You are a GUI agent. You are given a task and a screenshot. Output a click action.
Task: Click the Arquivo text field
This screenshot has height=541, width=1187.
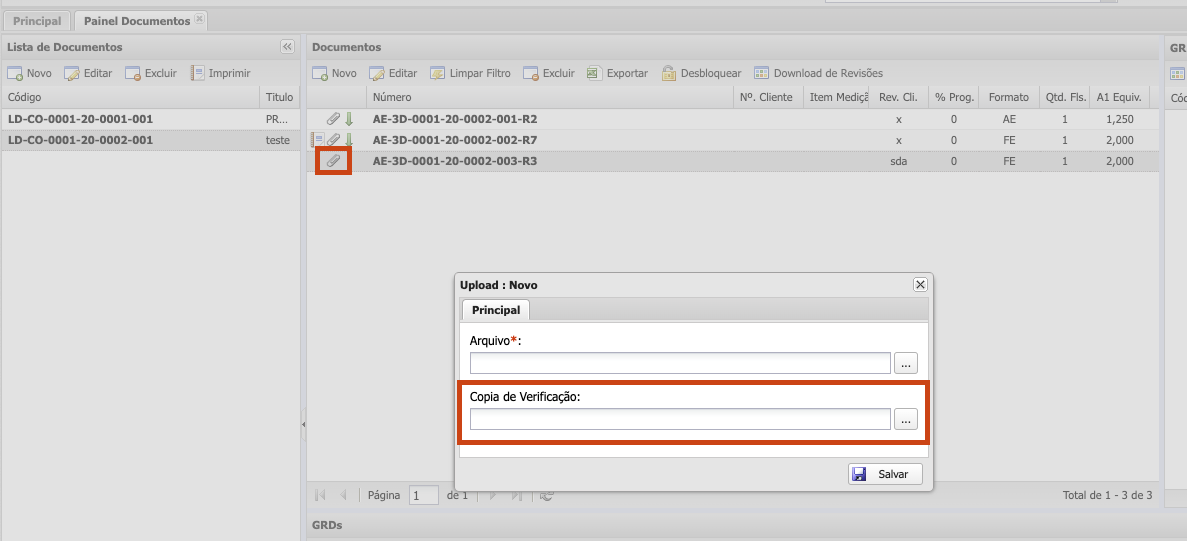(x=680, y=363)
